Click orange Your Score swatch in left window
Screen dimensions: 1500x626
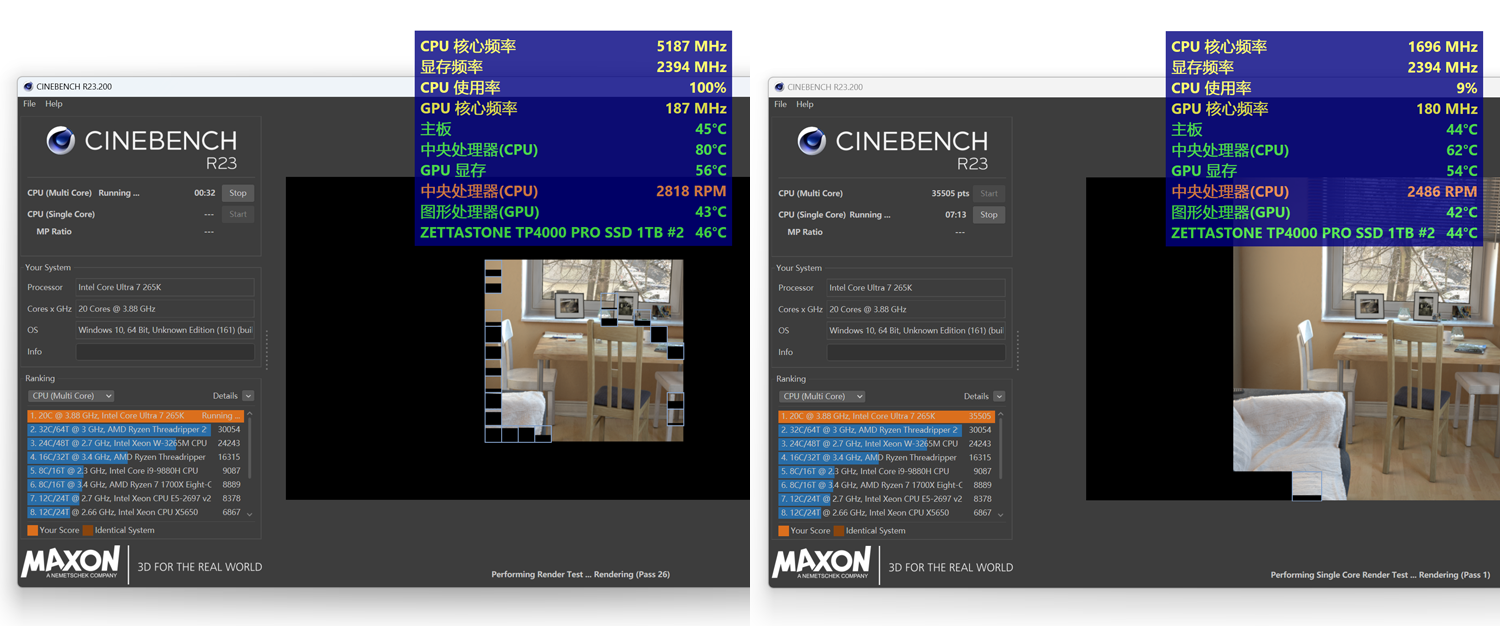(x=33, y=530)
